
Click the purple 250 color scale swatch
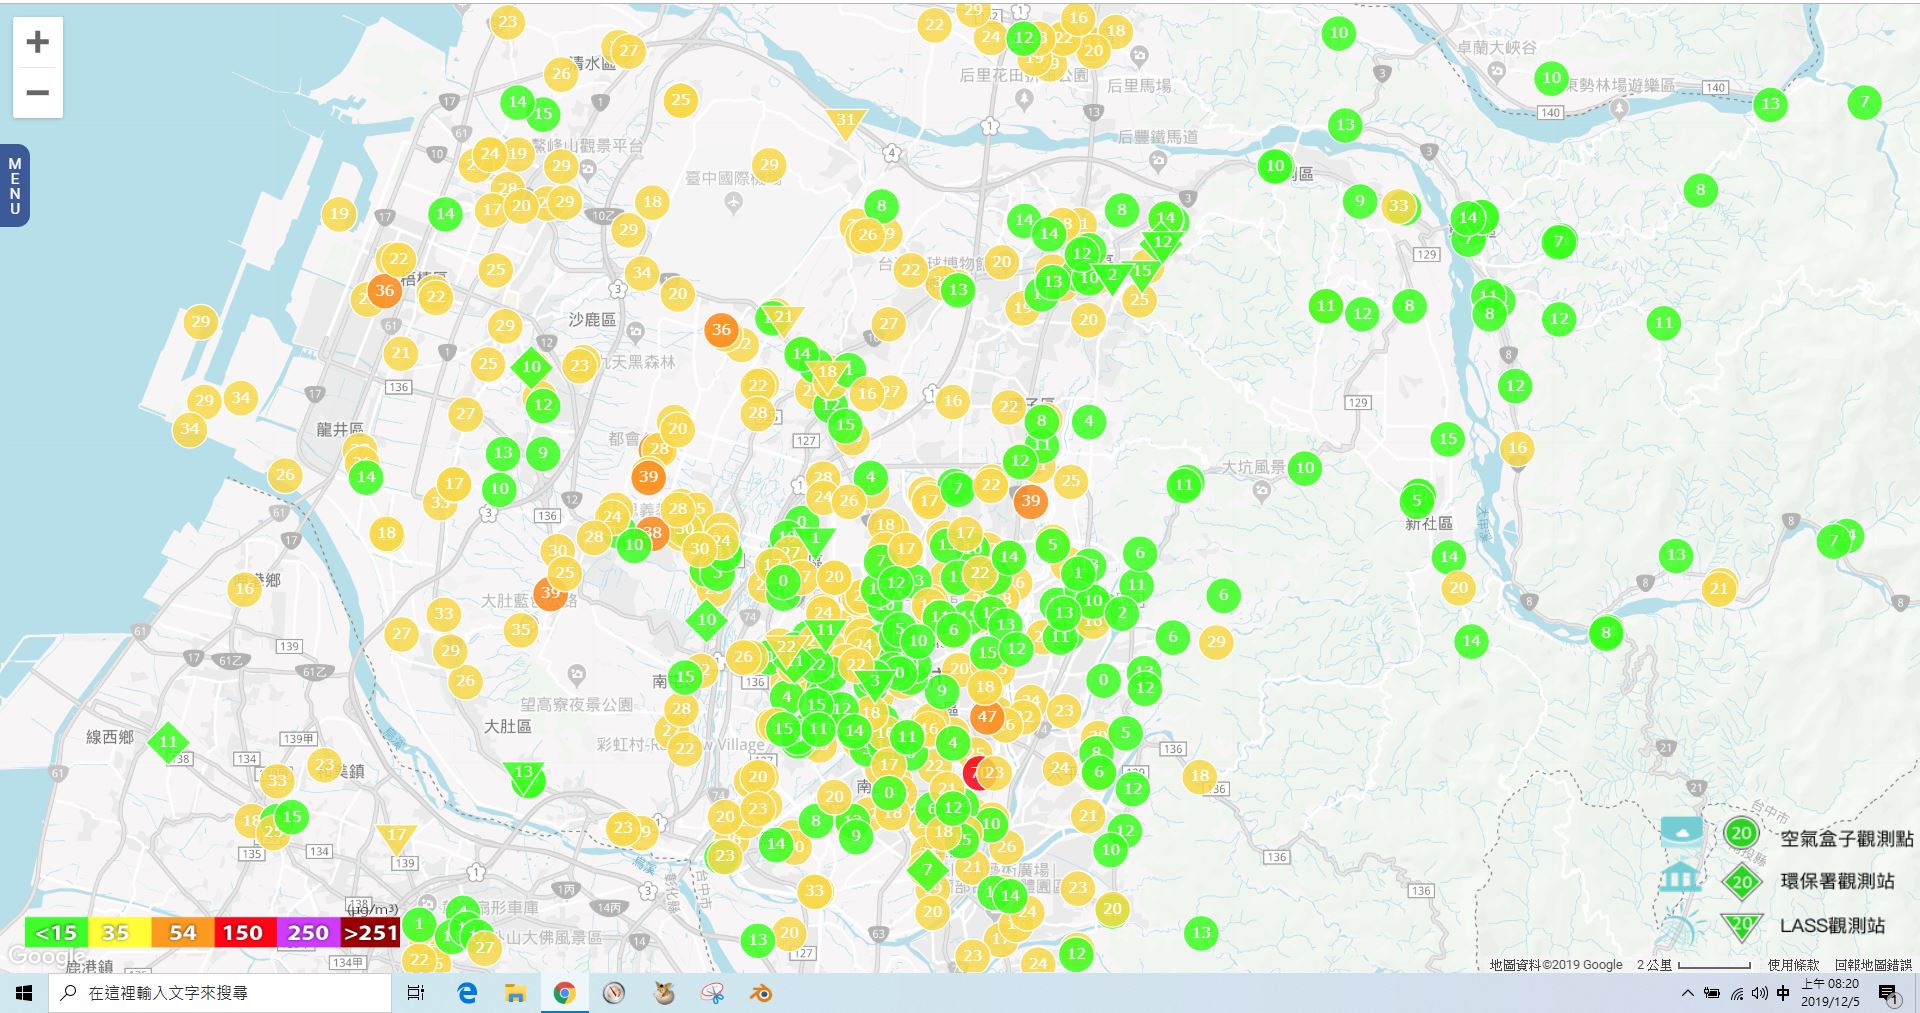point(308,932)
